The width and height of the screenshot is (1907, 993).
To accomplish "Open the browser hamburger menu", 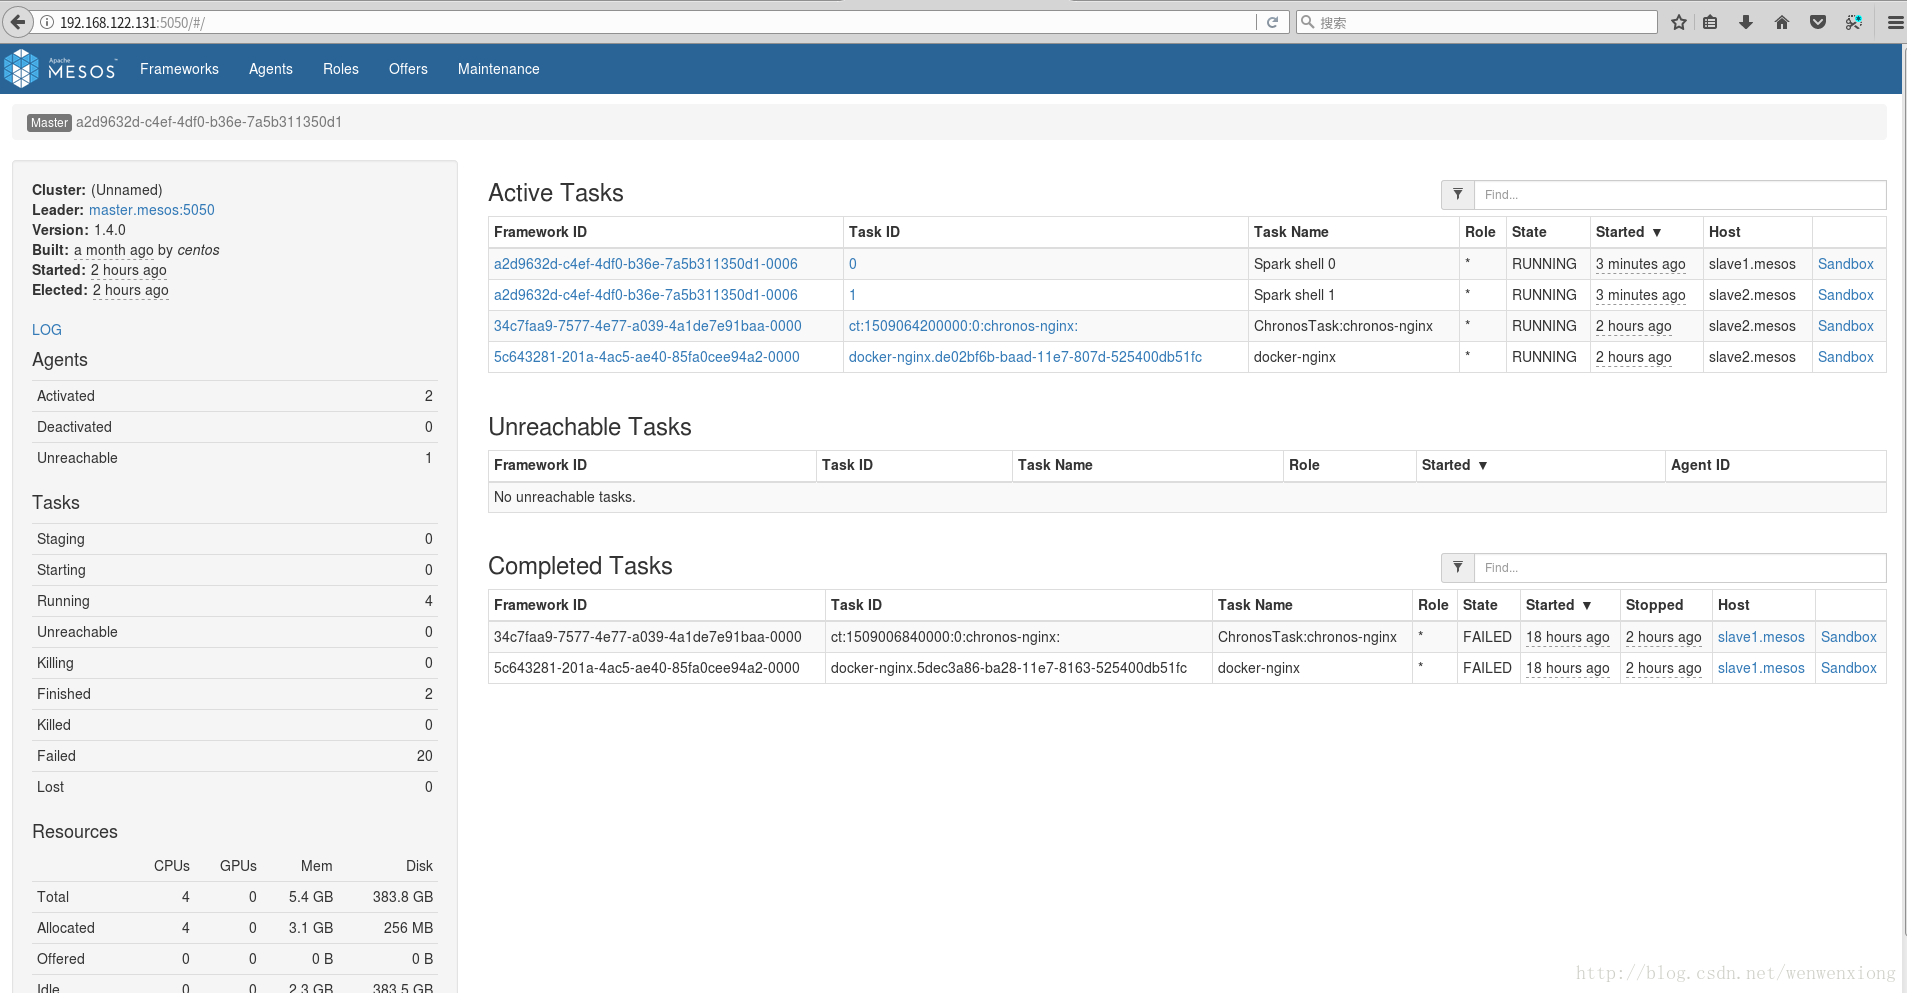I will [x=1894, y=22].
